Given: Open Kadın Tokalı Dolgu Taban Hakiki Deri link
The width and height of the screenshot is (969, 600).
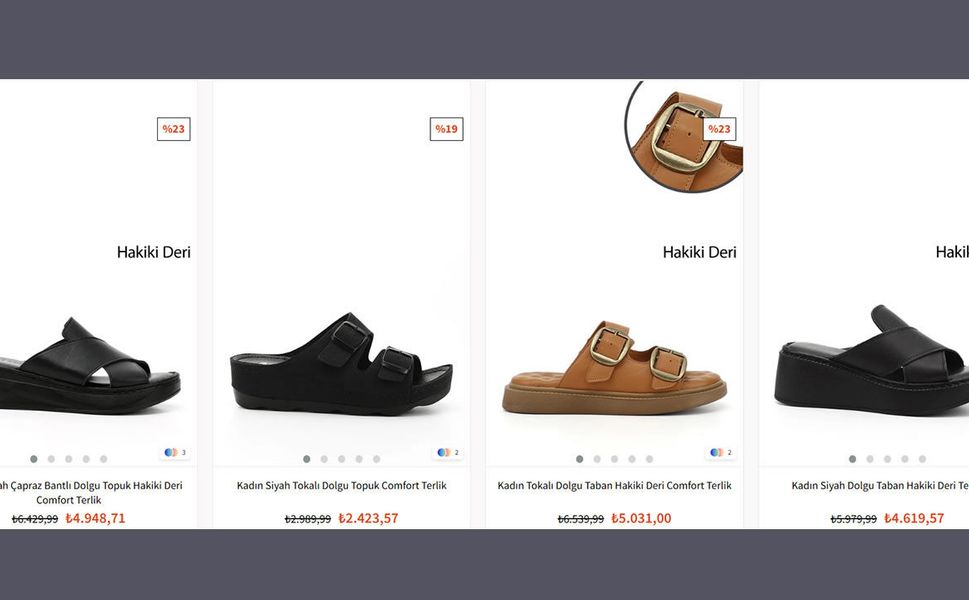Looking at the screenshot, I should 614,486.
